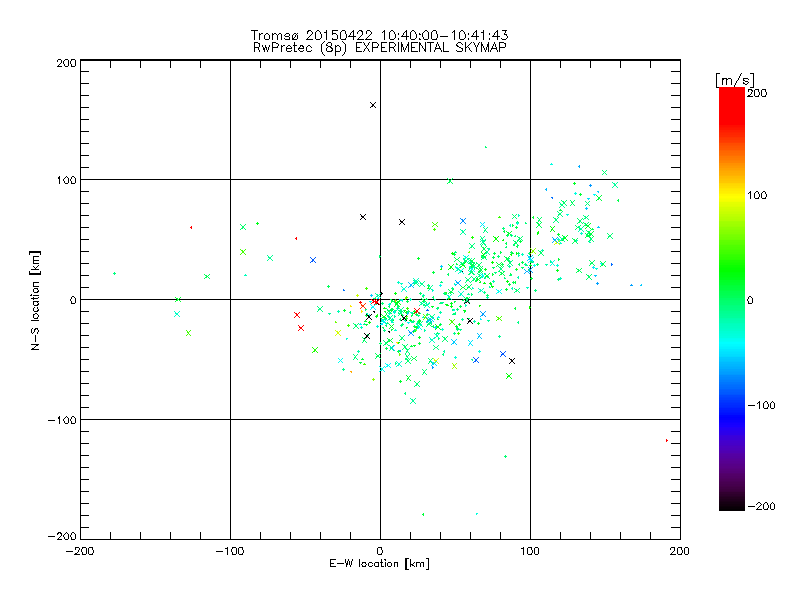Viewport: 800px width, 600px height.
Task: Select the far-left green dot near E-W -178
Action: point(114,273)
